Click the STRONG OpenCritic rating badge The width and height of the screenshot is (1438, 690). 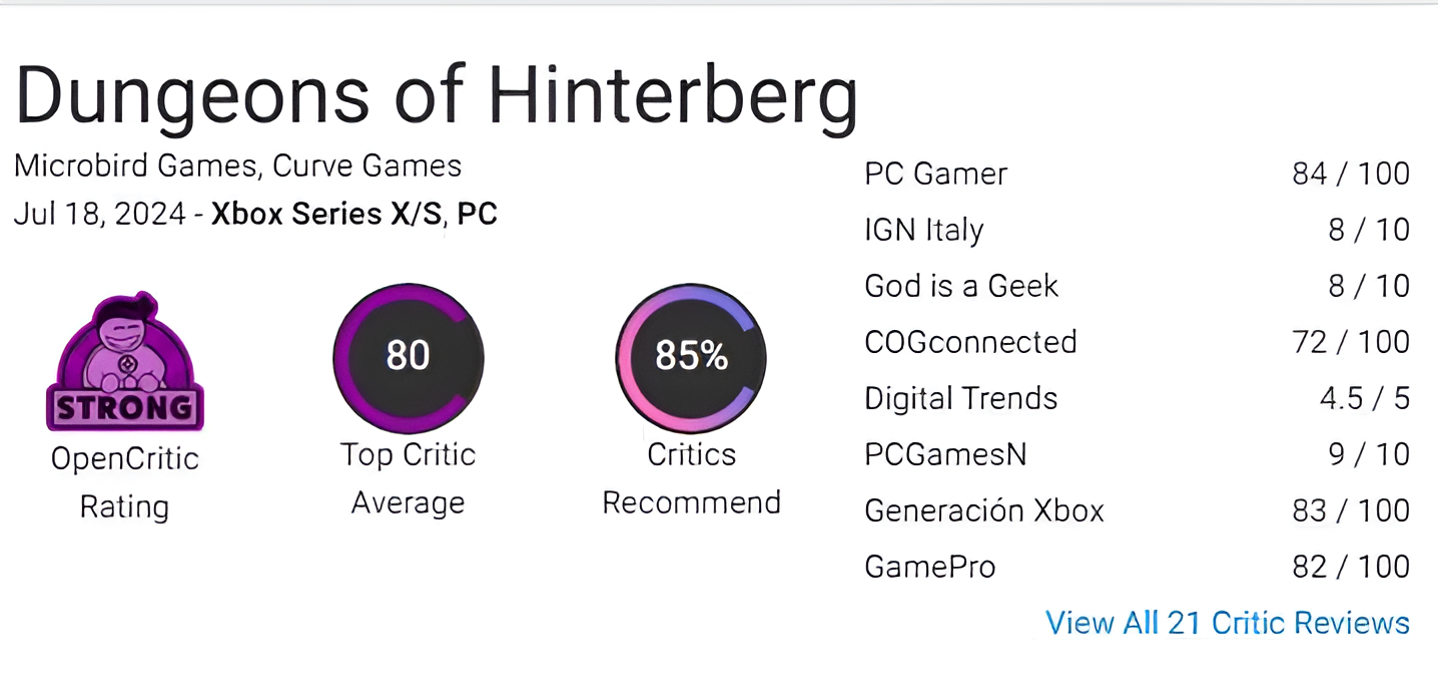click(125, 362)
